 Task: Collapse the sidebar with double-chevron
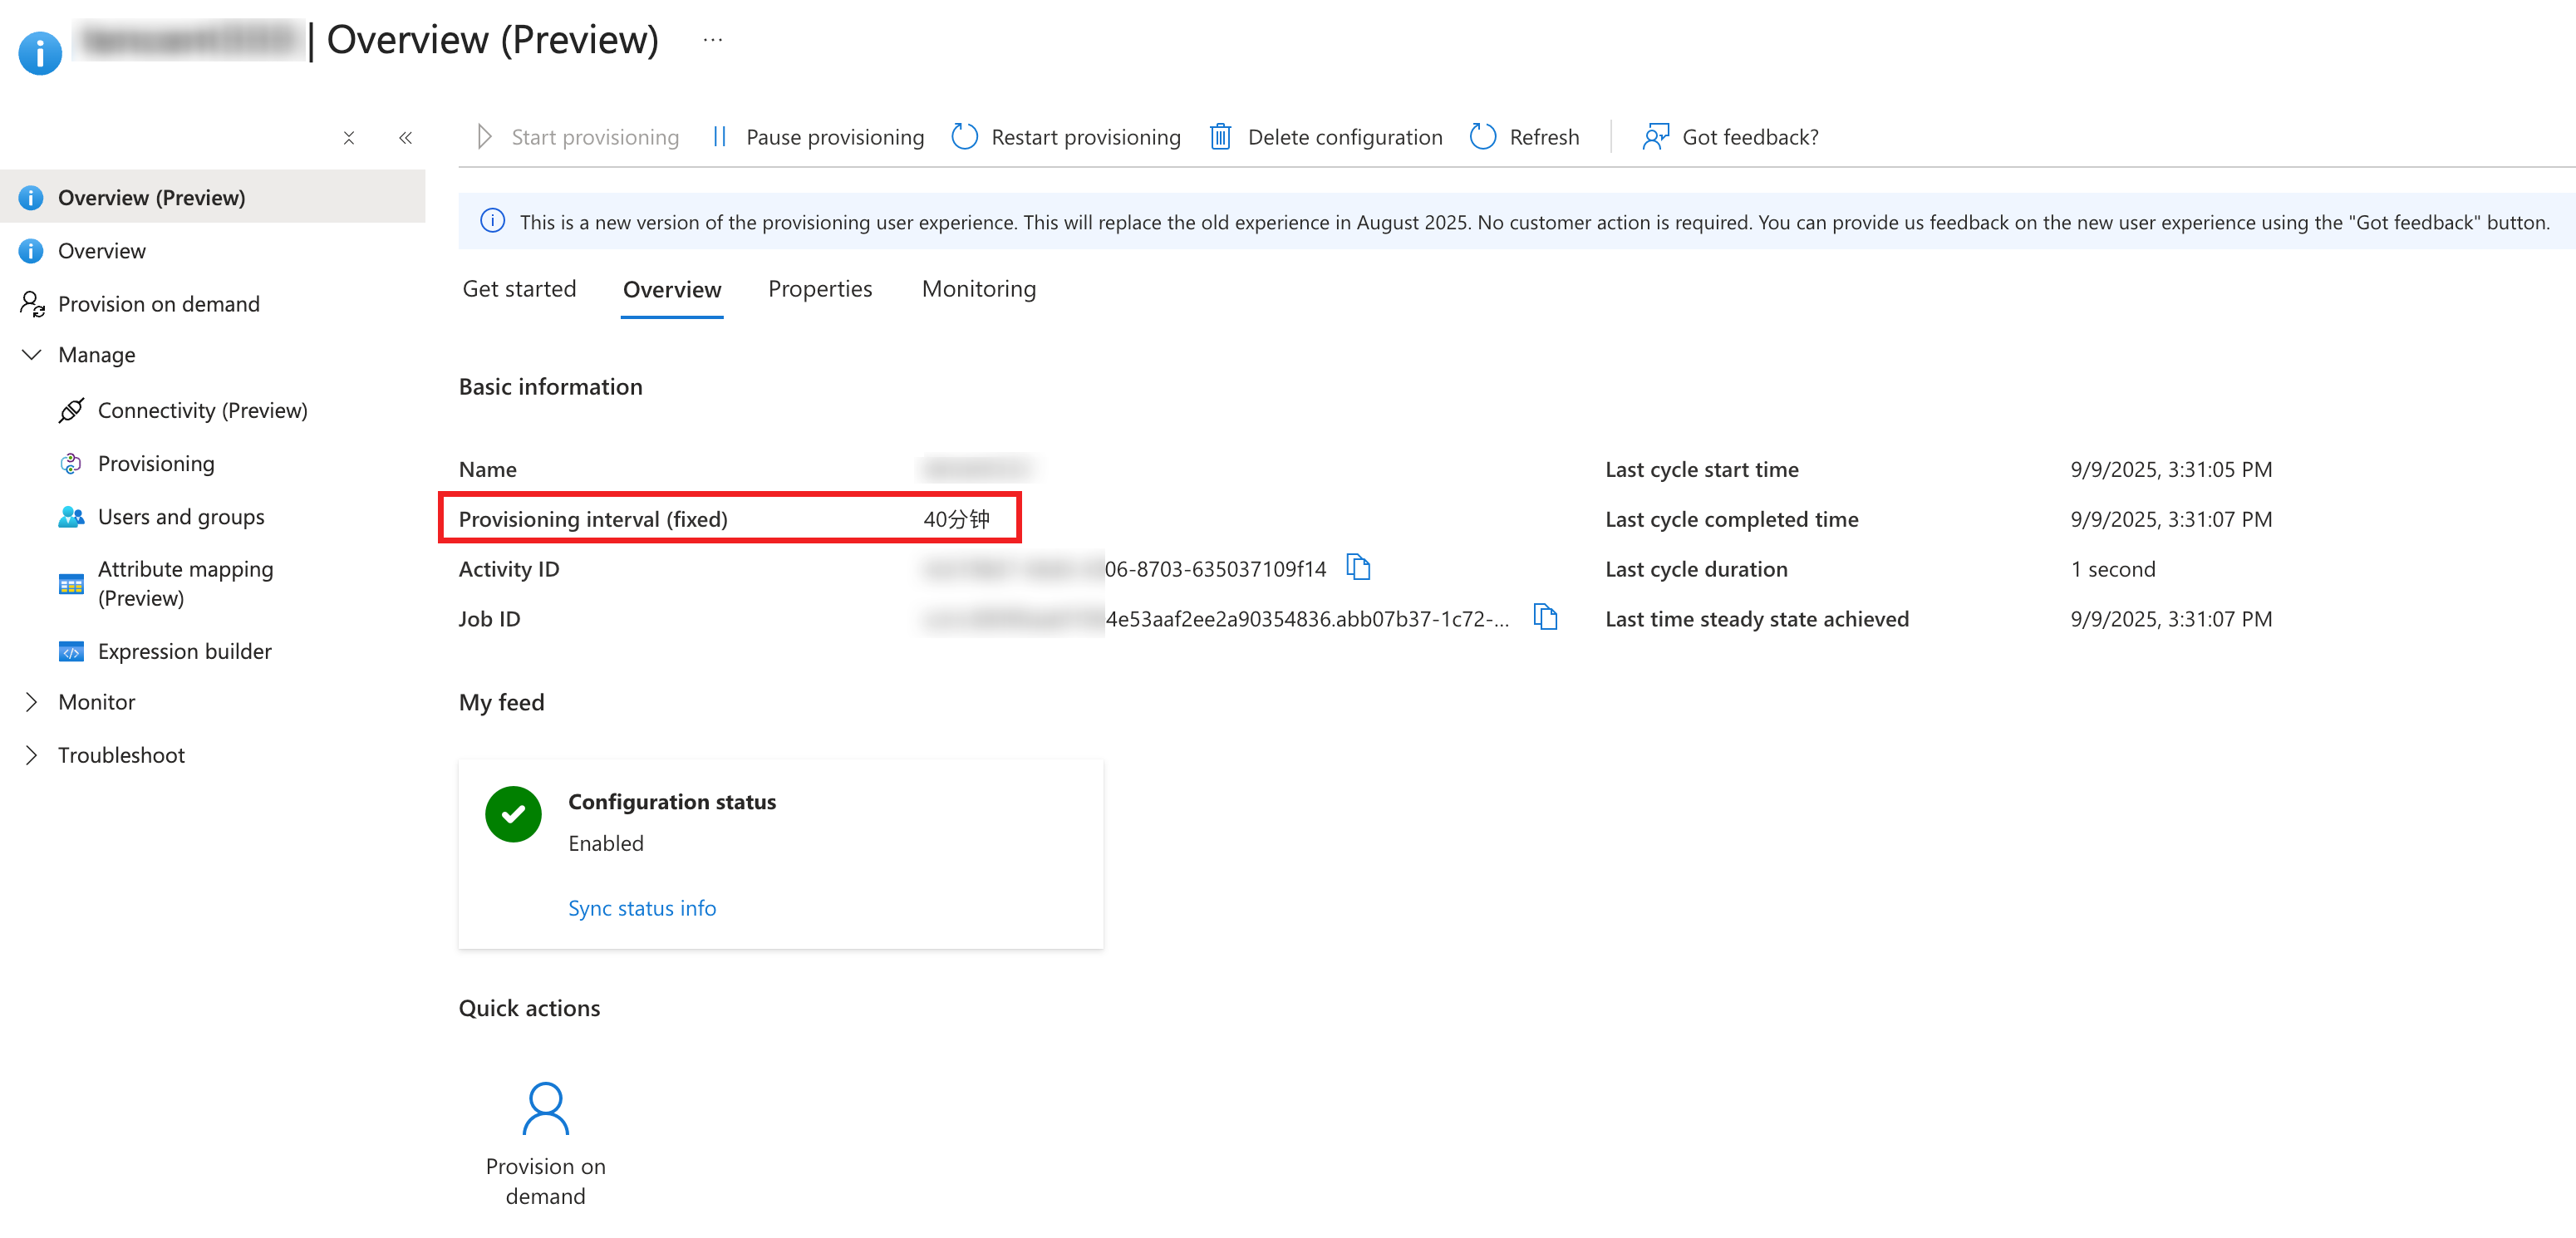pyautogui.click(x=405, y=138)
